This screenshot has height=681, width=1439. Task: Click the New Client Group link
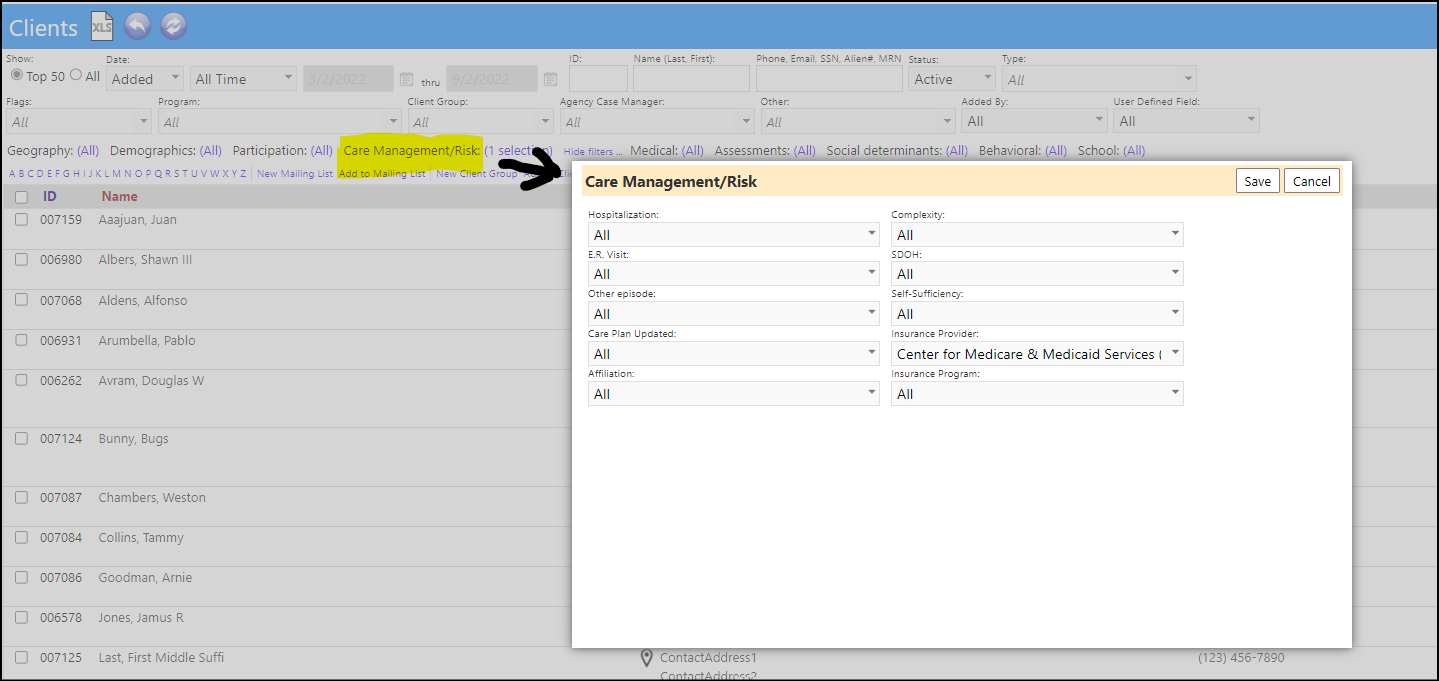coord(476,174)
